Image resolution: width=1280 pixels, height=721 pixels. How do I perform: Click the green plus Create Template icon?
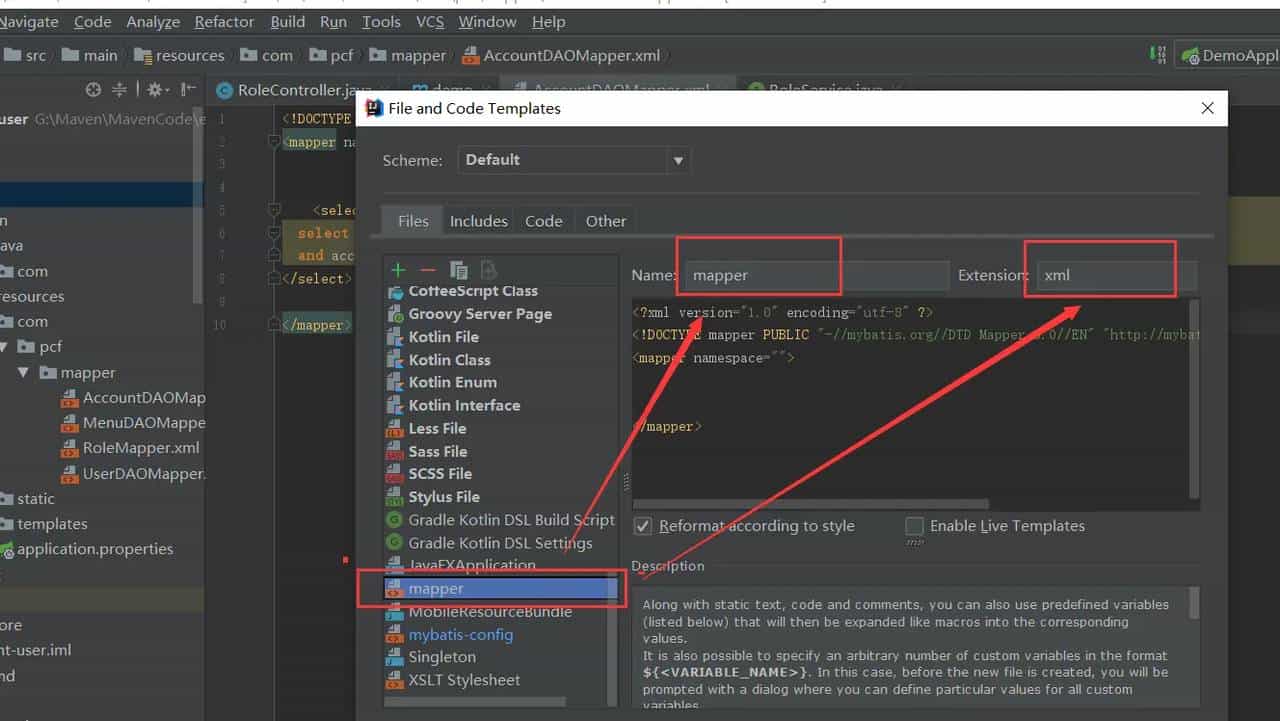pyautogui.click(x=398, y=270)
